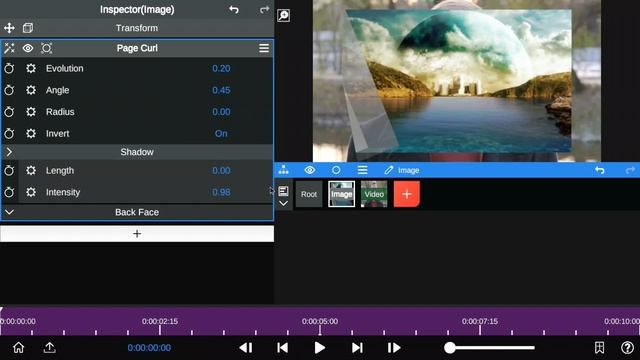
Task: Expand layer list with down chevron
Action: [x=283, y=203]
